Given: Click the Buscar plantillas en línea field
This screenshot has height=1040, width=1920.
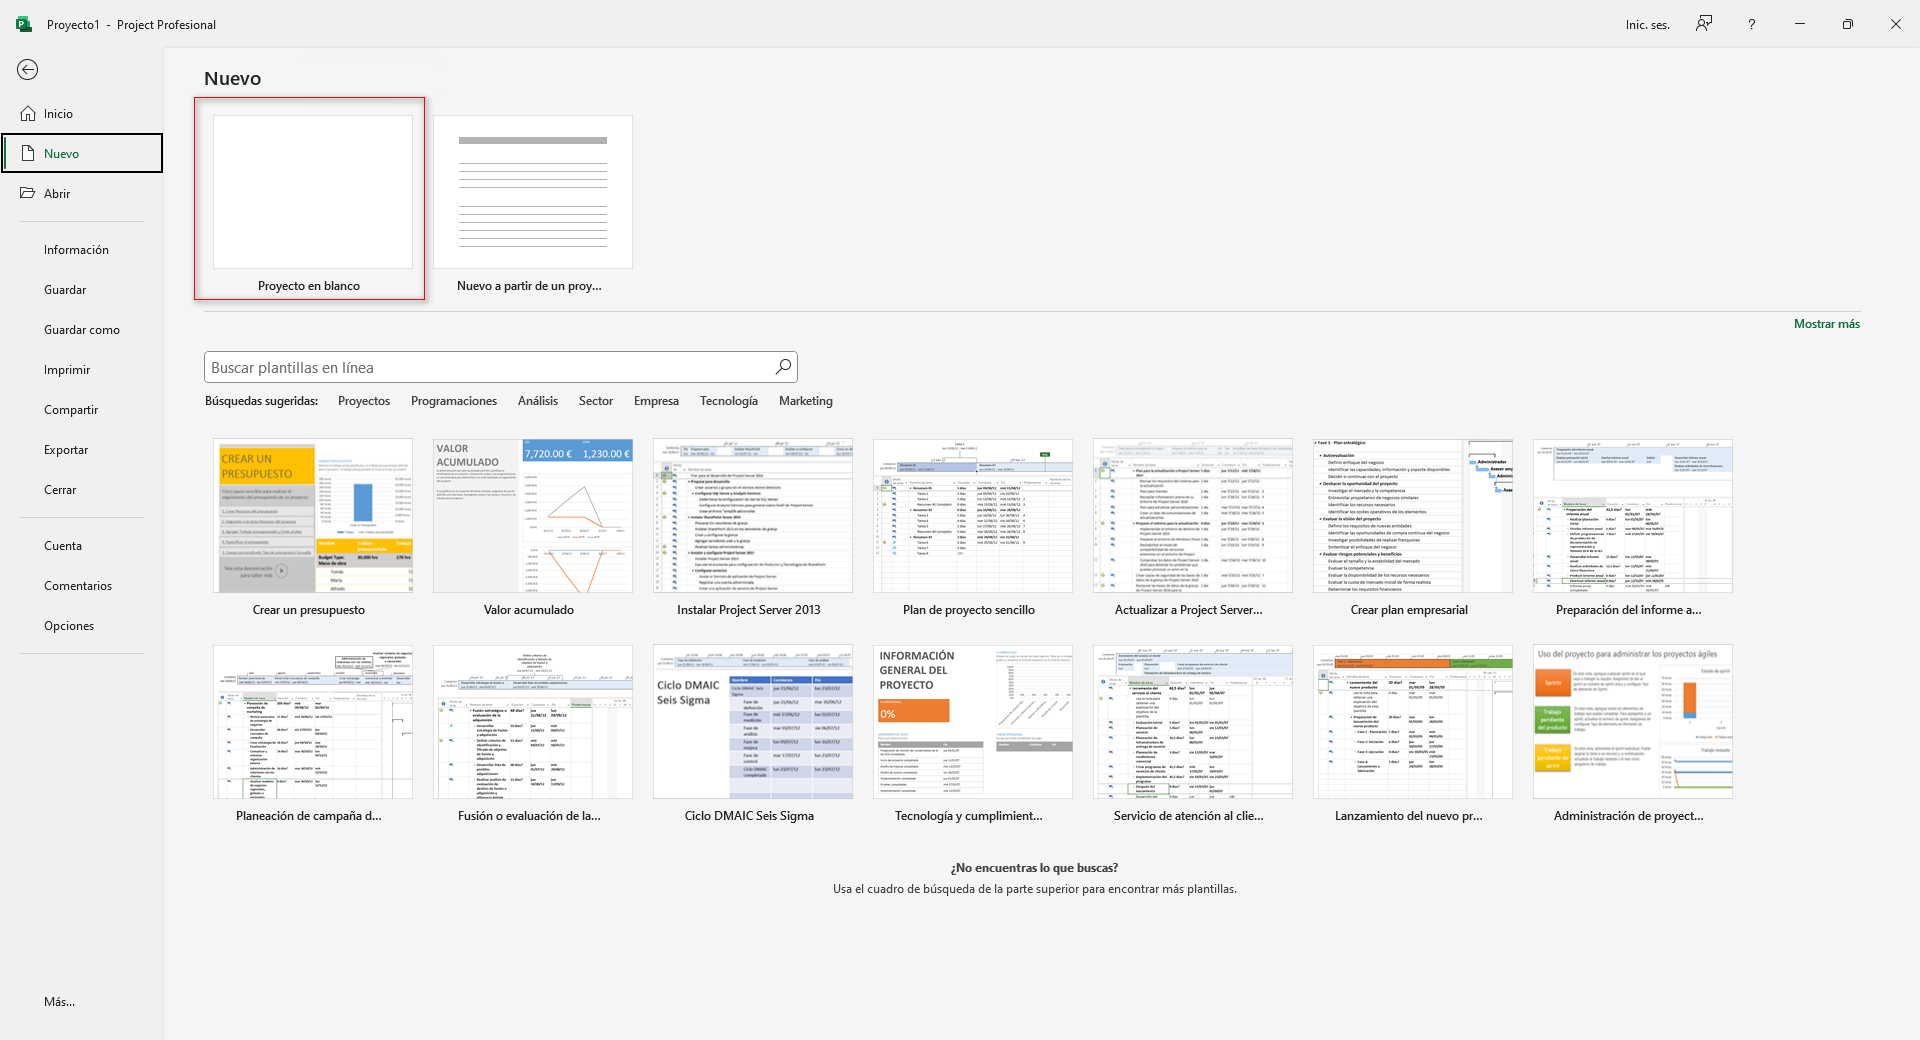Looking at the screenshot, I should coord(490,367).
